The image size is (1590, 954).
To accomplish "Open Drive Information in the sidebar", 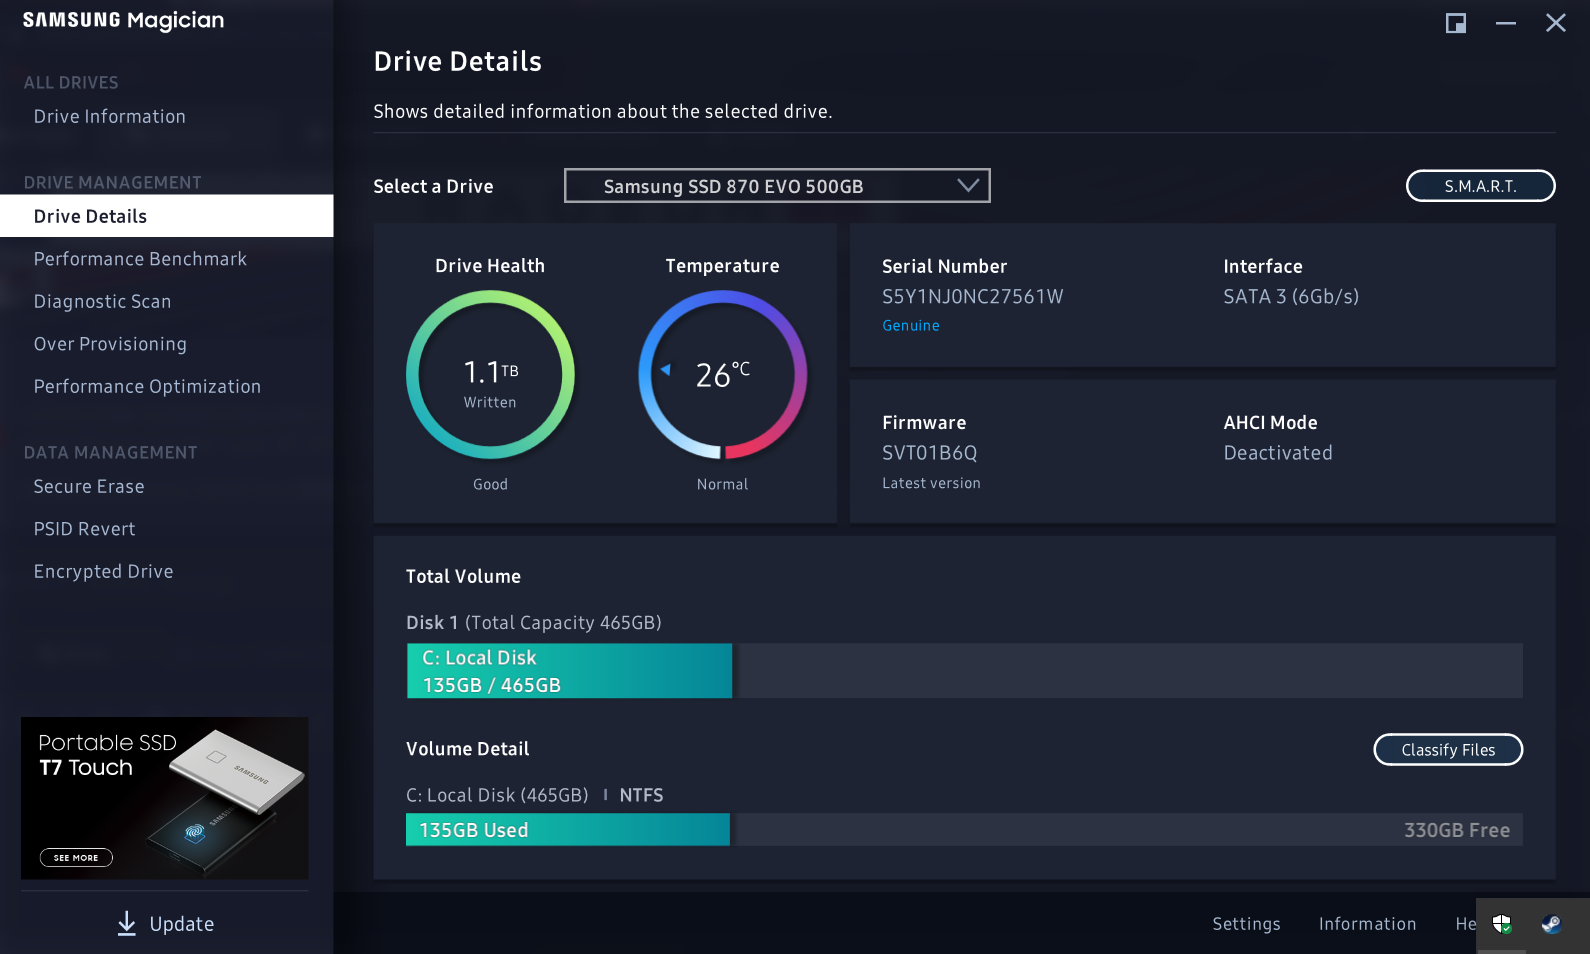I will (110, 117).
